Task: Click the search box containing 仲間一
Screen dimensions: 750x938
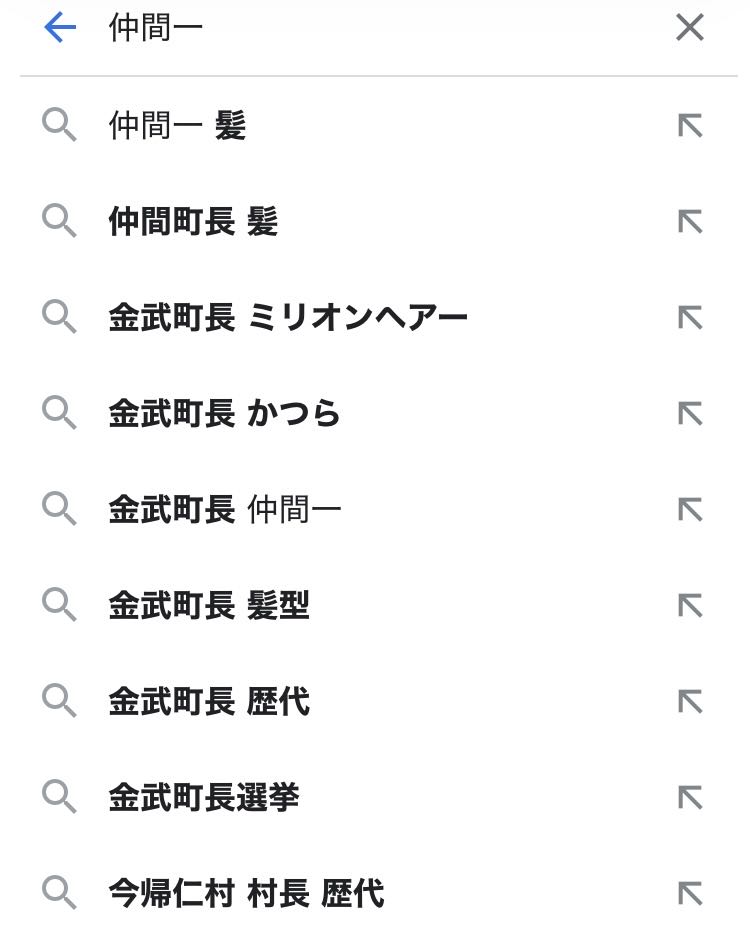Action: 380,28
